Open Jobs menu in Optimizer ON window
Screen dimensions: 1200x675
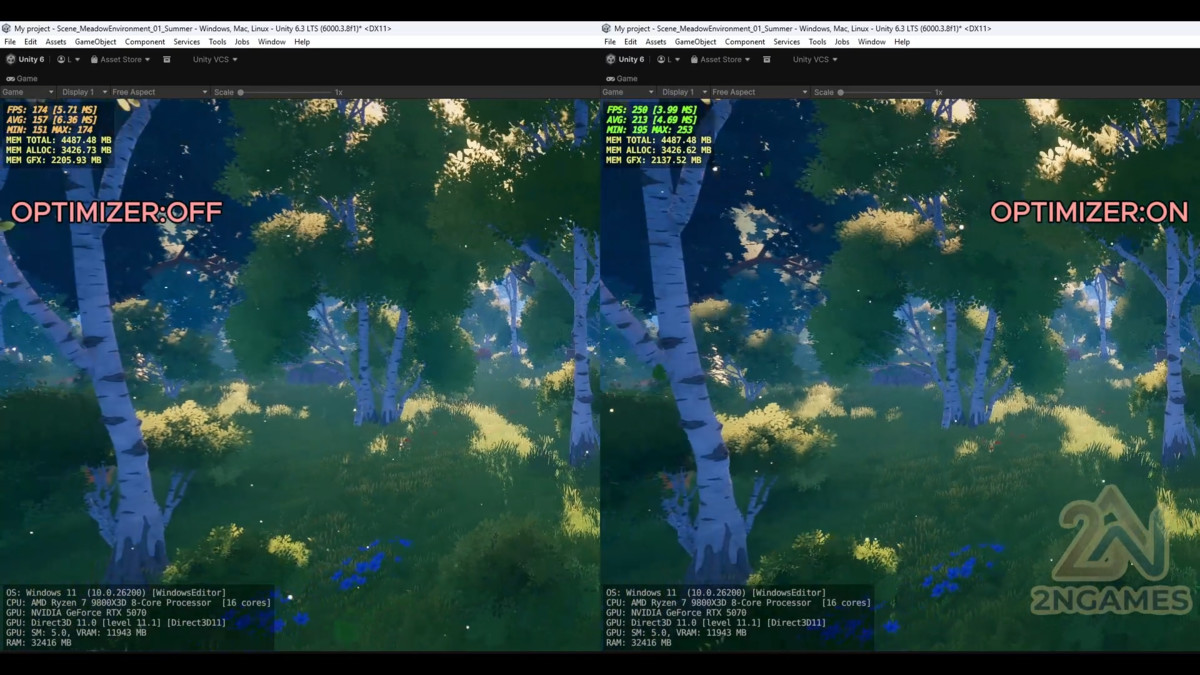[x=842, y=42]
